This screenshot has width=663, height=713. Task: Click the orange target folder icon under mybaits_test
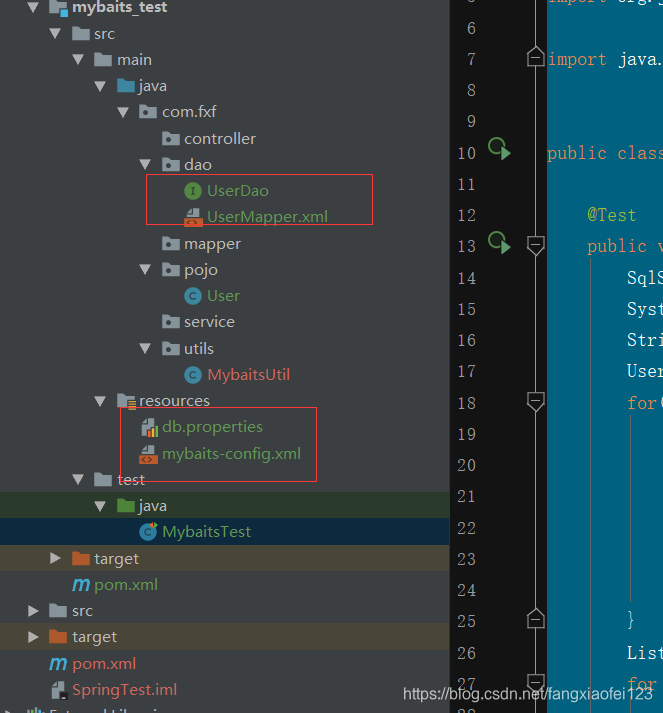[x=81, y=558]
